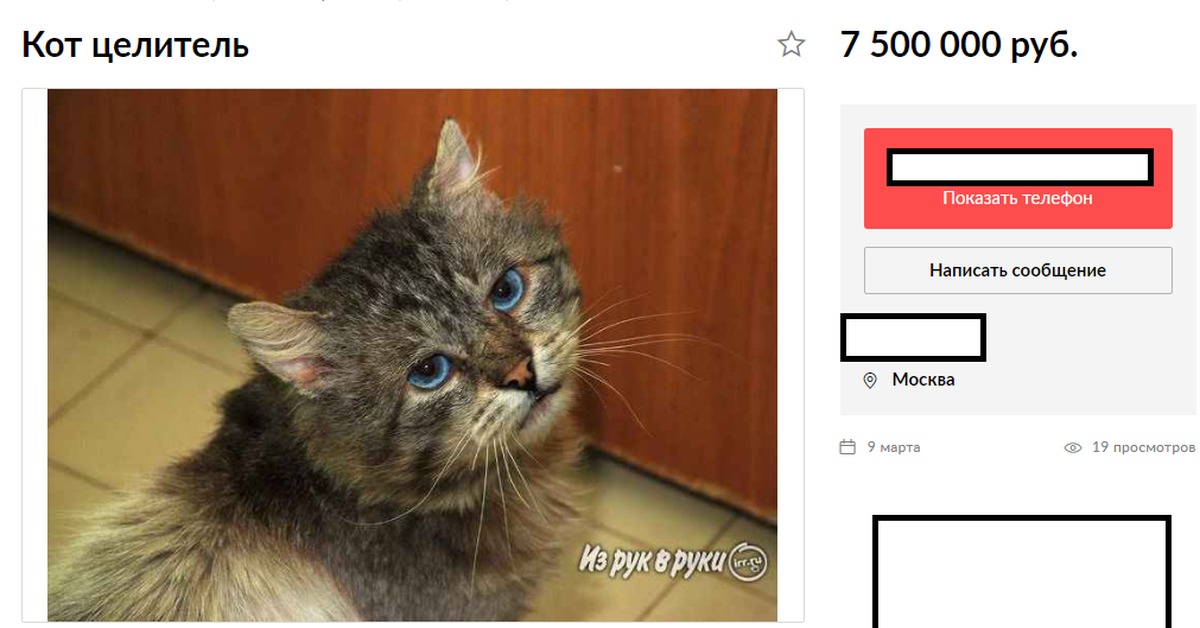Screen dimensions: 1200x628
Task: Click the 7 500 000 руб. price
Action: 959,45
